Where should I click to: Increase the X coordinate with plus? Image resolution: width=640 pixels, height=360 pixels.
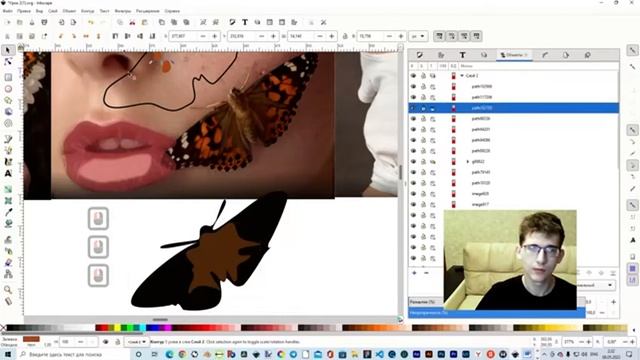coord(214,36)
